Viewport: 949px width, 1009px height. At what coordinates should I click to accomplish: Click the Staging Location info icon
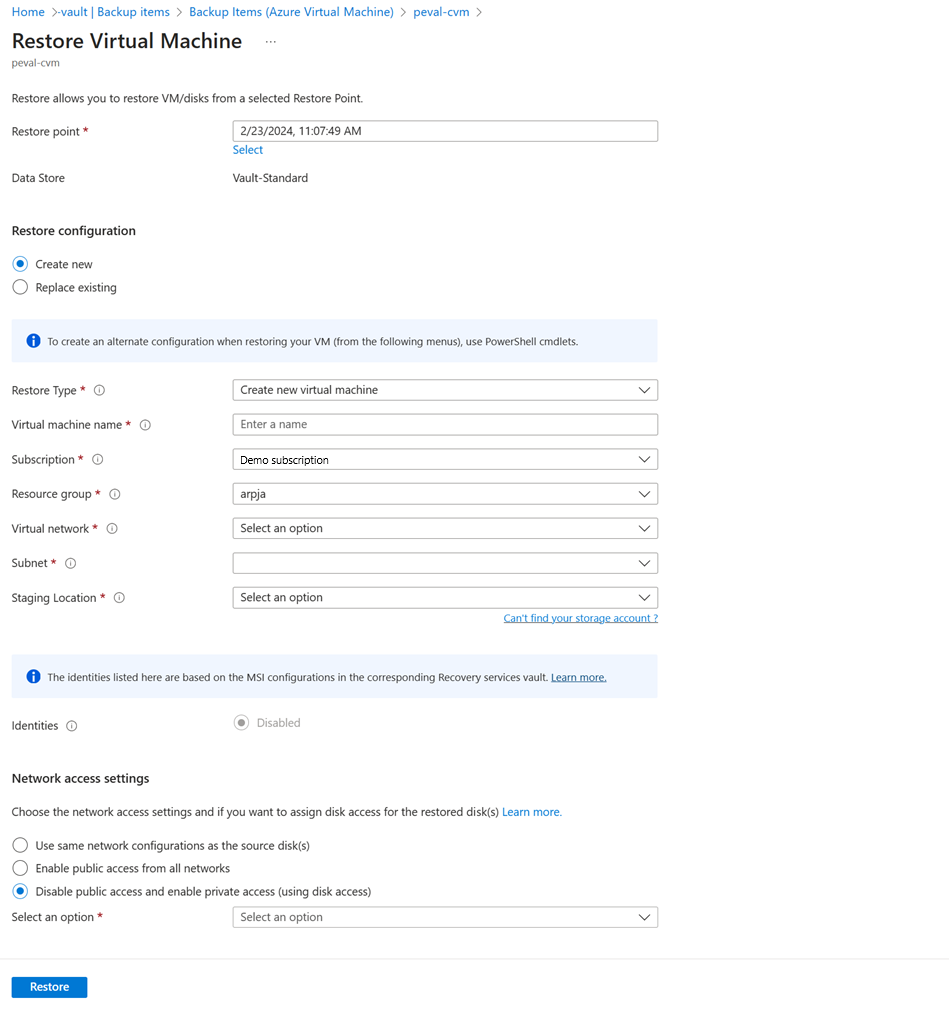click(x=119, y=598)
